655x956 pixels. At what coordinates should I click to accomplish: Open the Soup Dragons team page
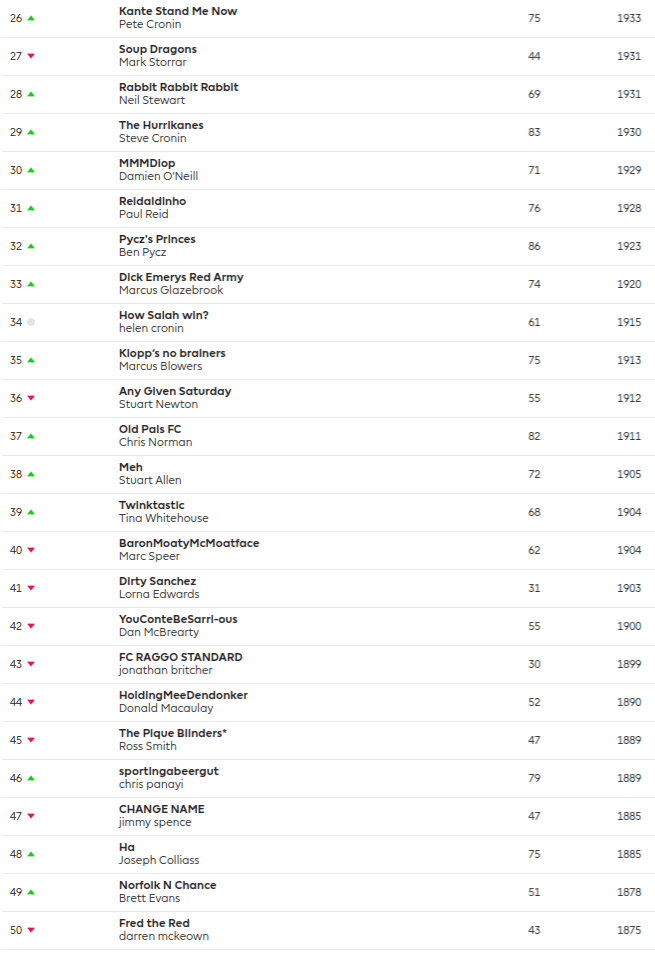158,49
